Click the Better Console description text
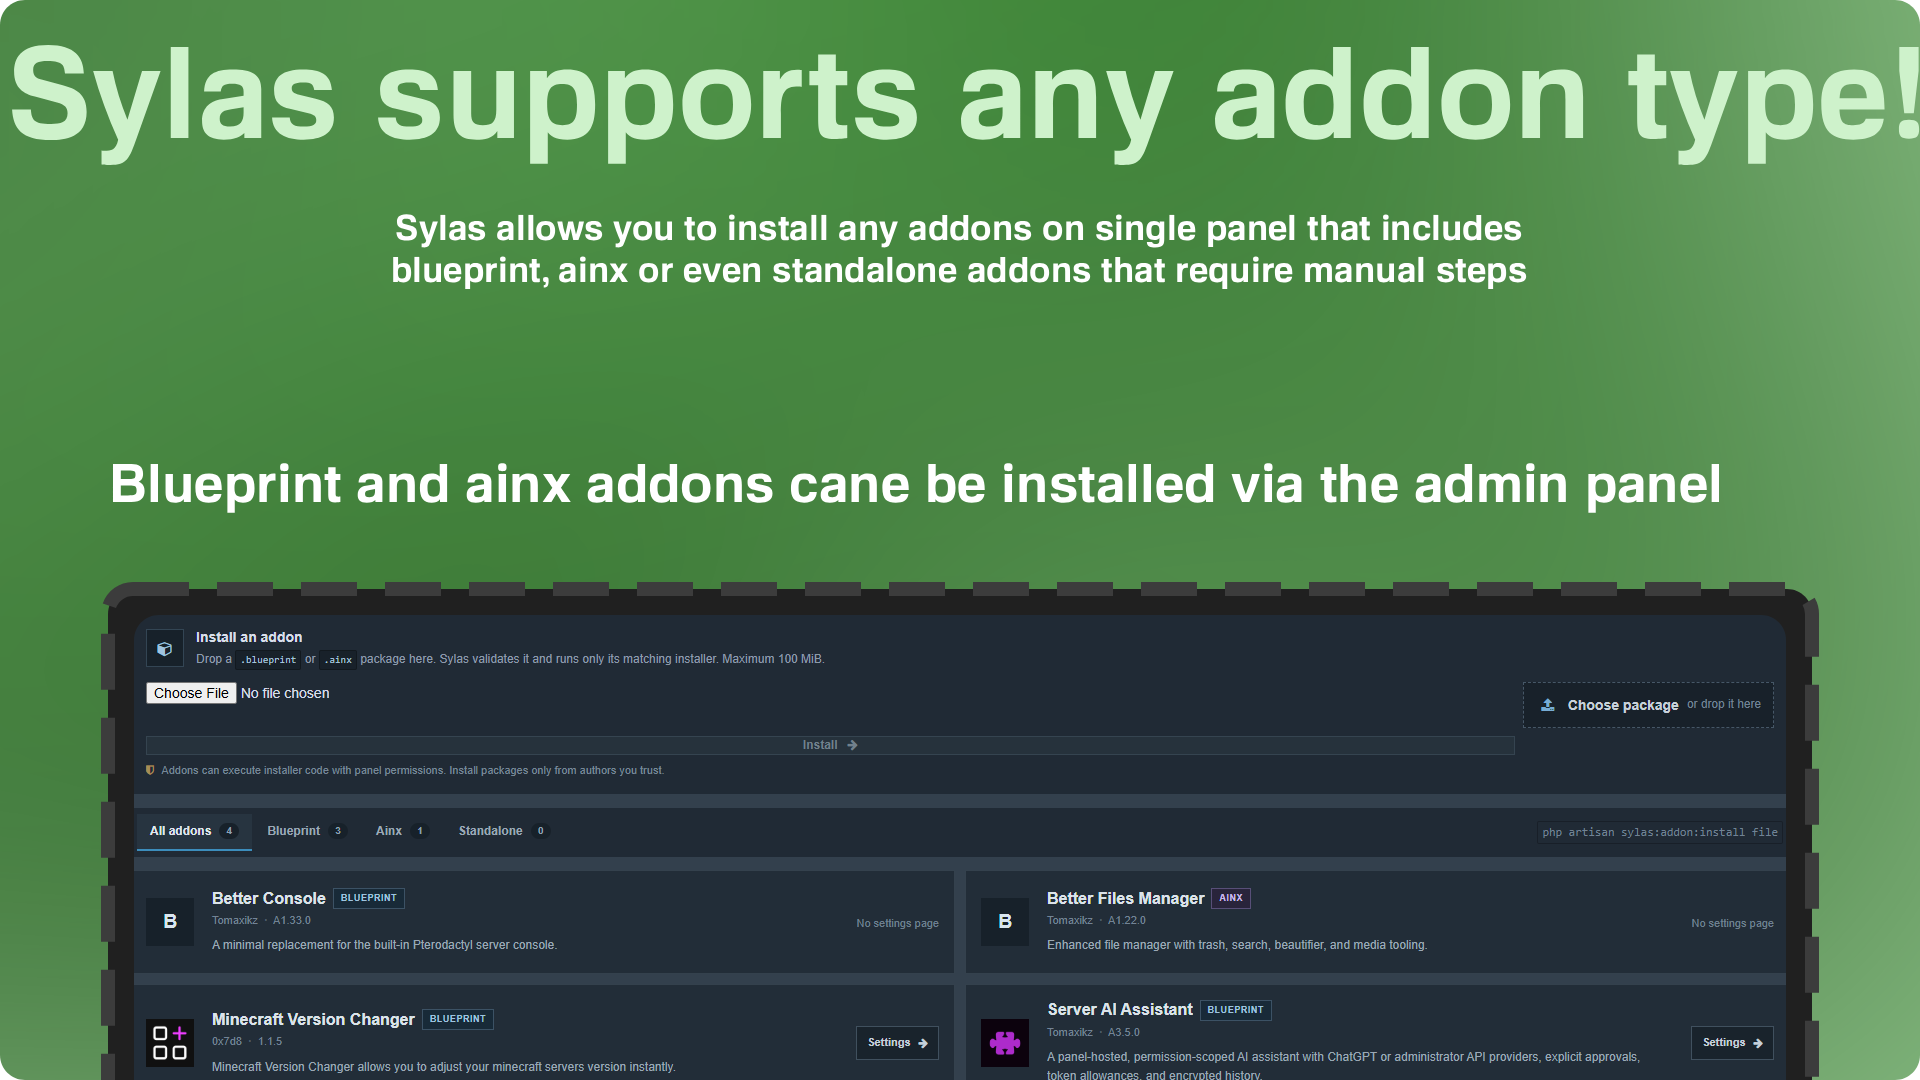1920x1080 pixels. click(385, 945)
